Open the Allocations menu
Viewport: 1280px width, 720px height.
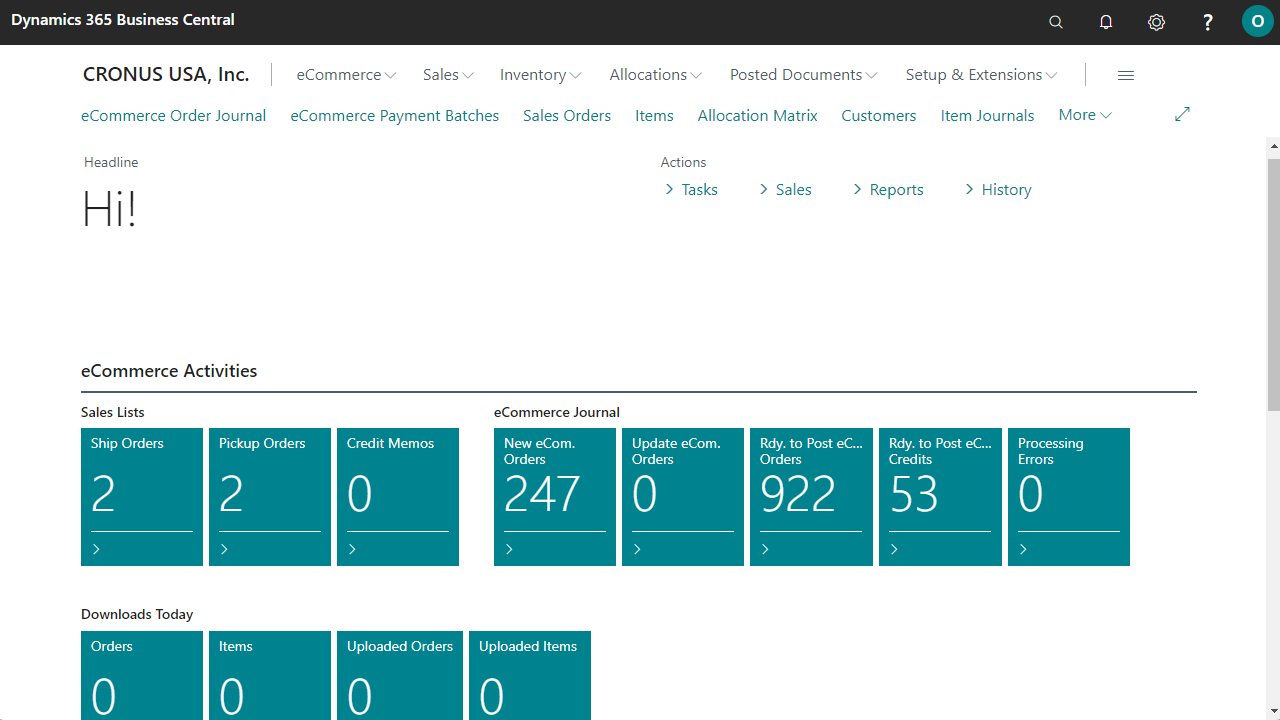pos(655,75)
